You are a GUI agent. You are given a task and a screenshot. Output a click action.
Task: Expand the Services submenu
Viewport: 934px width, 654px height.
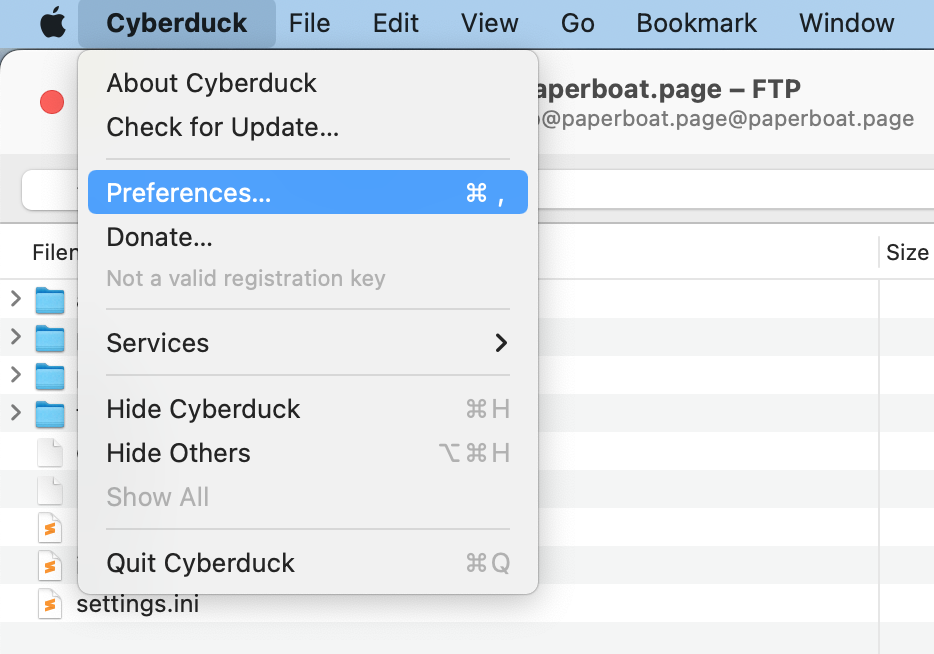pos(308,342)
